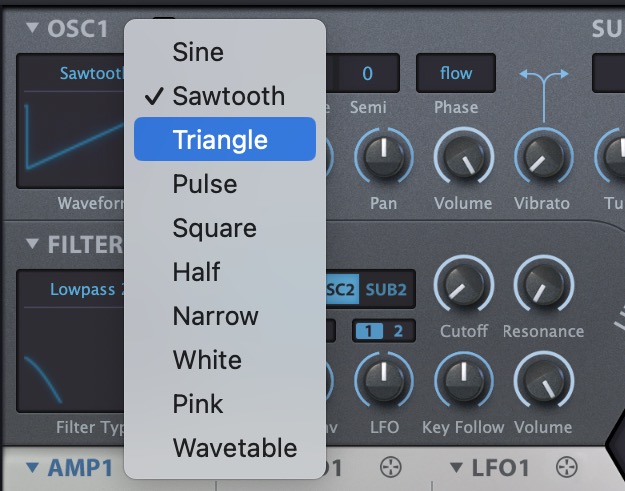Collapse the FILTER section disclosure triangle
The image size is (625, 491).
click(x=32, y=245)
